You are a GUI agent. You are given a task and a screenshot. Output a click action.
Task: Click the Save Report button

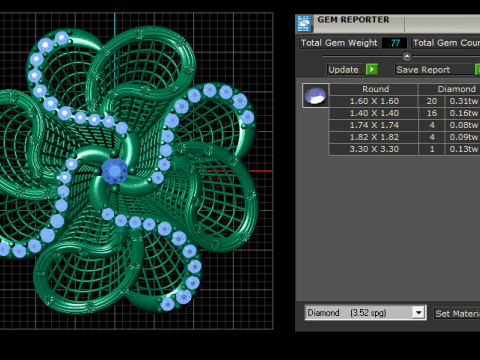click(434, 69)
